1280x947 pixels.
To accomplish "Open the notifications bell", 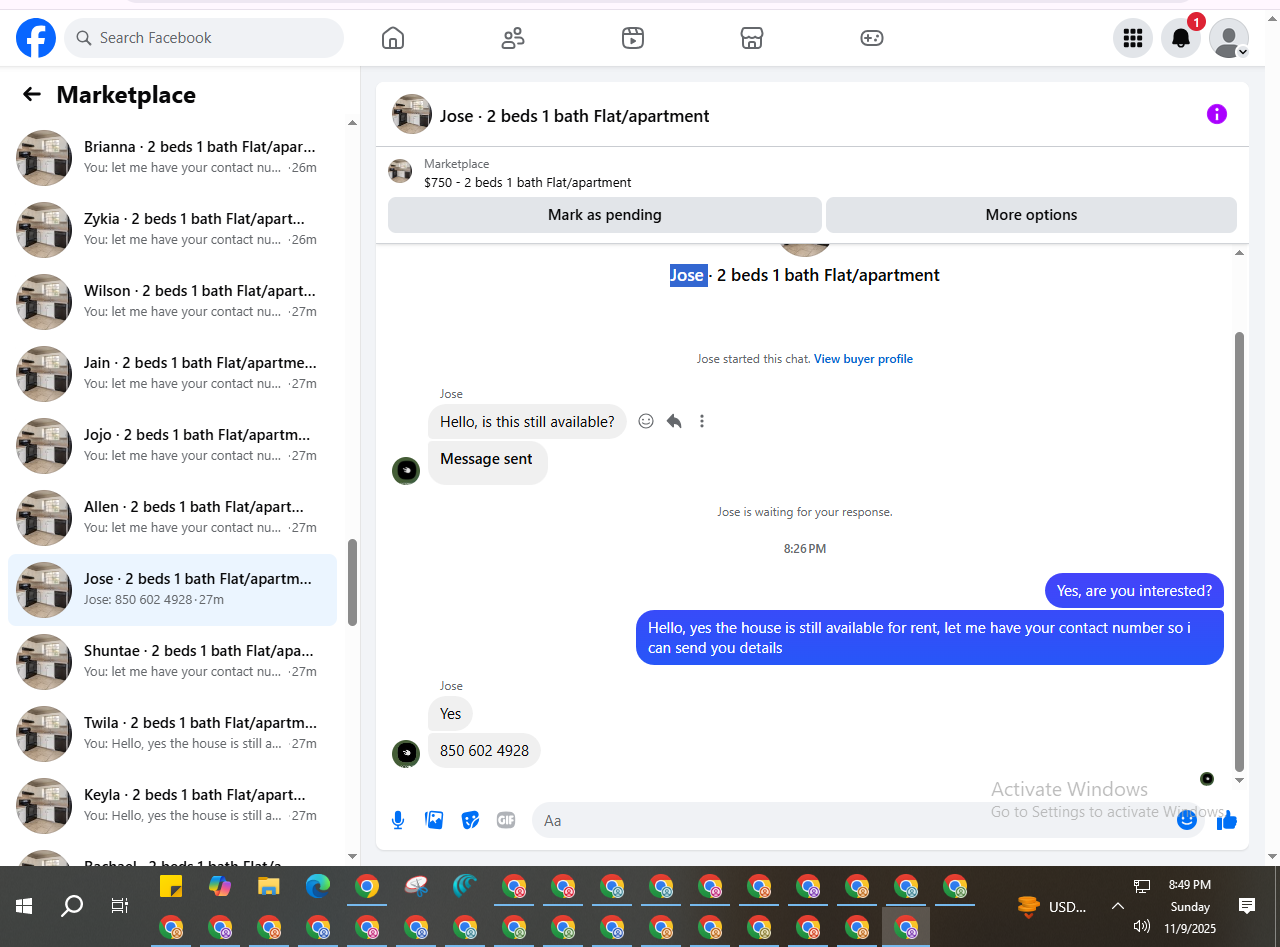I will (x=1181, y=38).
